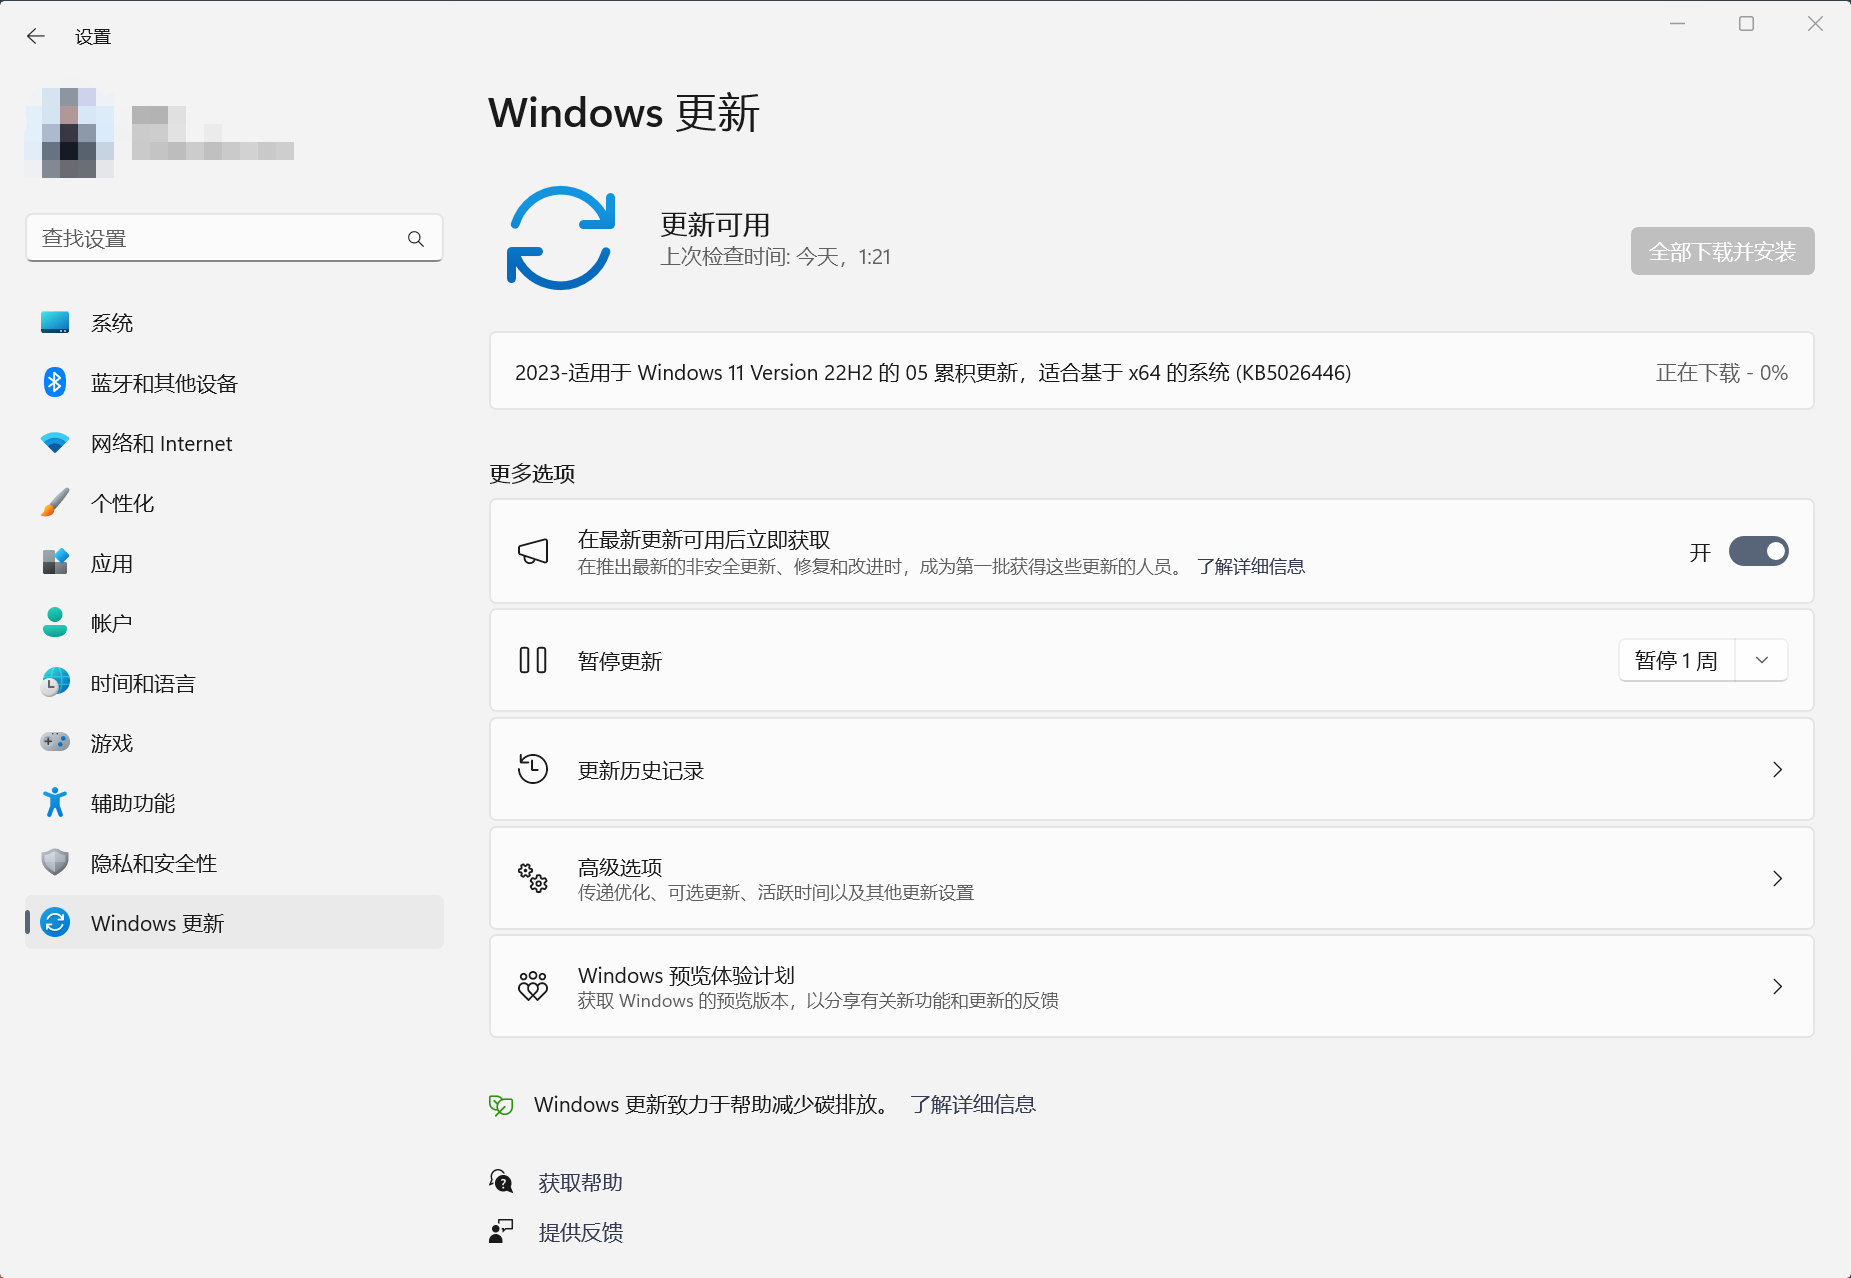1851x1278 pixels.
Task: Turn off get latest updates toggle
Action: click(x=1758, y=552)
